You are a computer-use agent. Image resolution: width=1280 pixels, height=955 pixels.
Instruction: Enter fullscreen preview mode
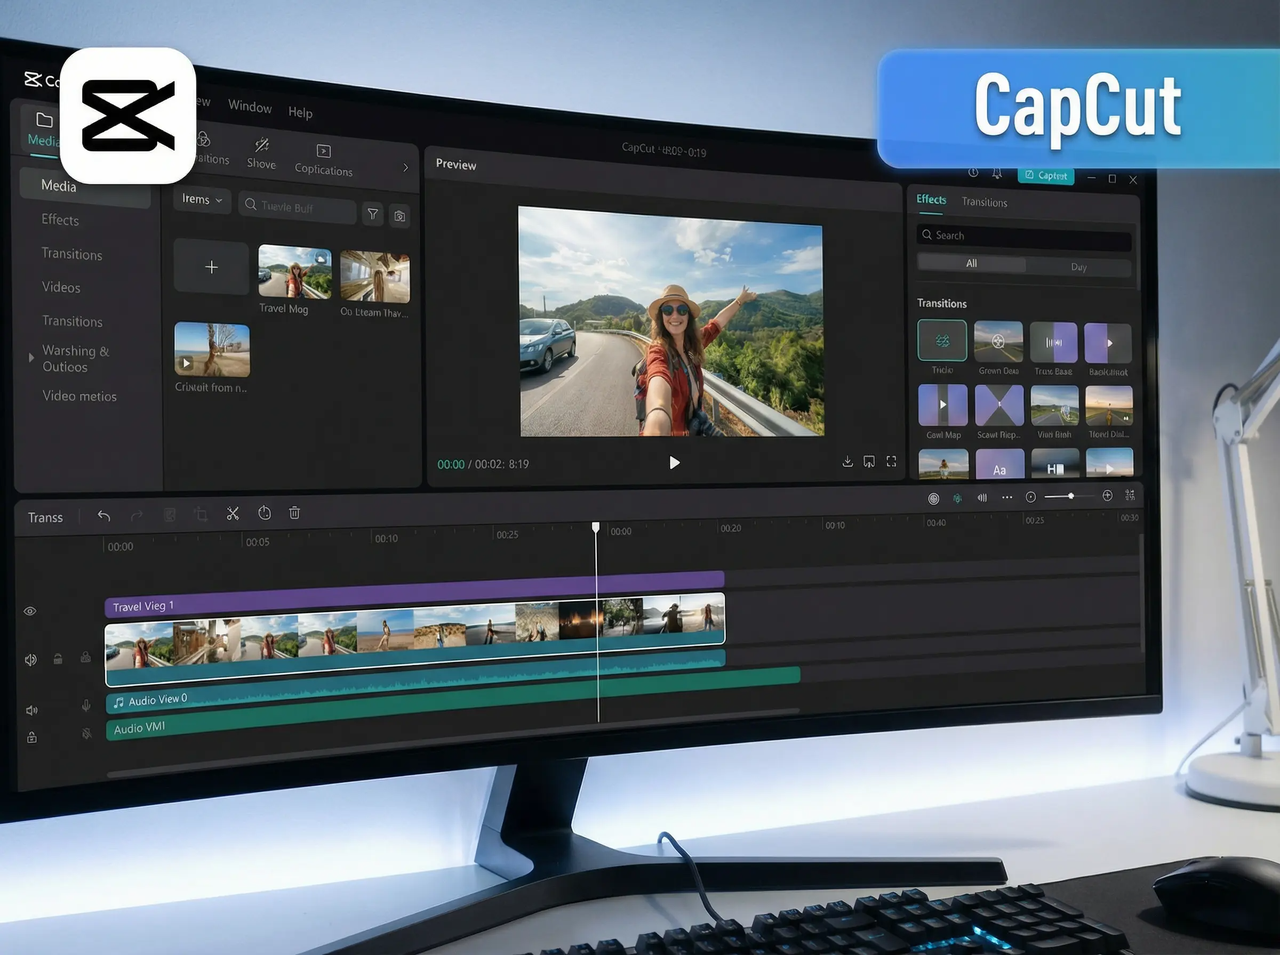click(891, 461)
